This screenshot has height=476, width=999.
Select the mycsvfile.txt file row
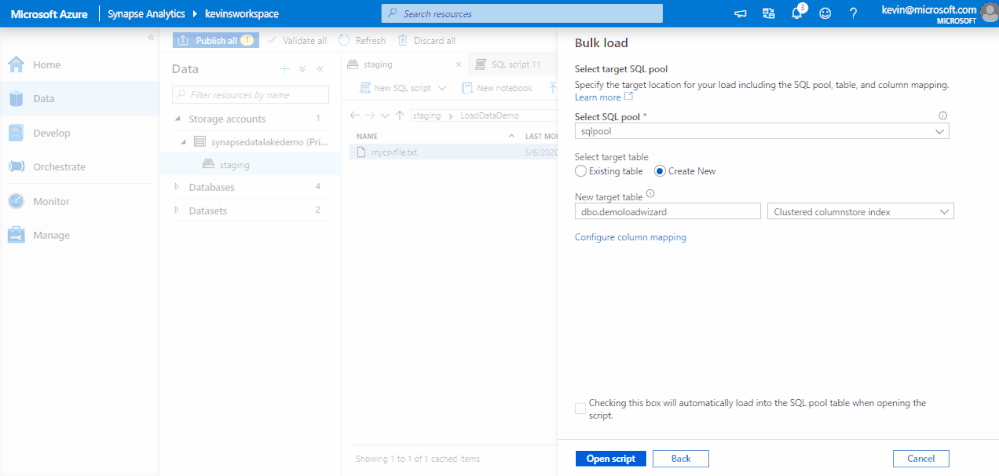453,152
